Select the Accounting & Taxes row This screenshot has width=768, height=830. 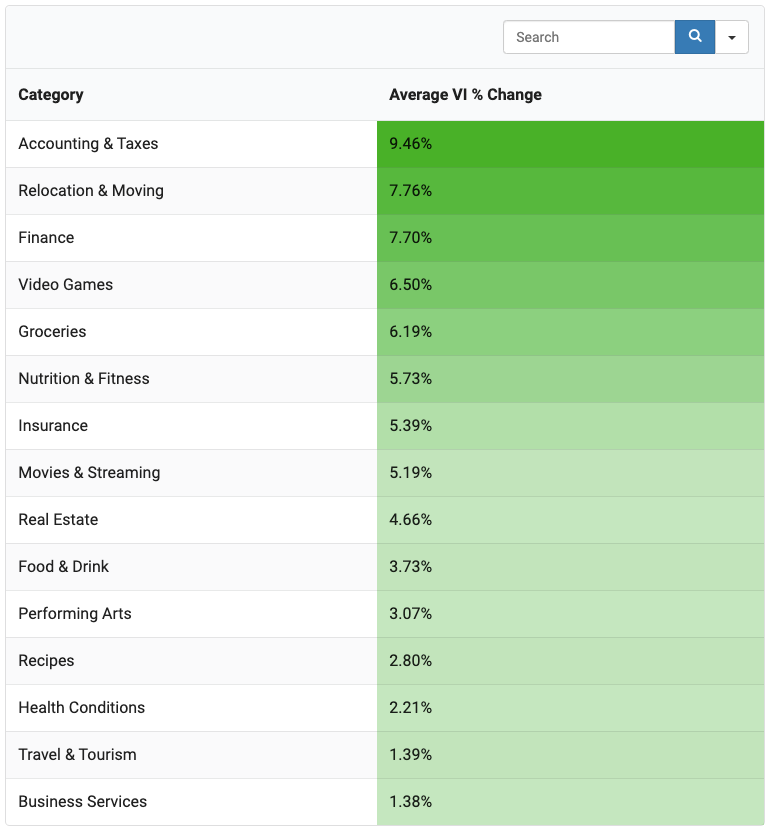click(385, 144)
